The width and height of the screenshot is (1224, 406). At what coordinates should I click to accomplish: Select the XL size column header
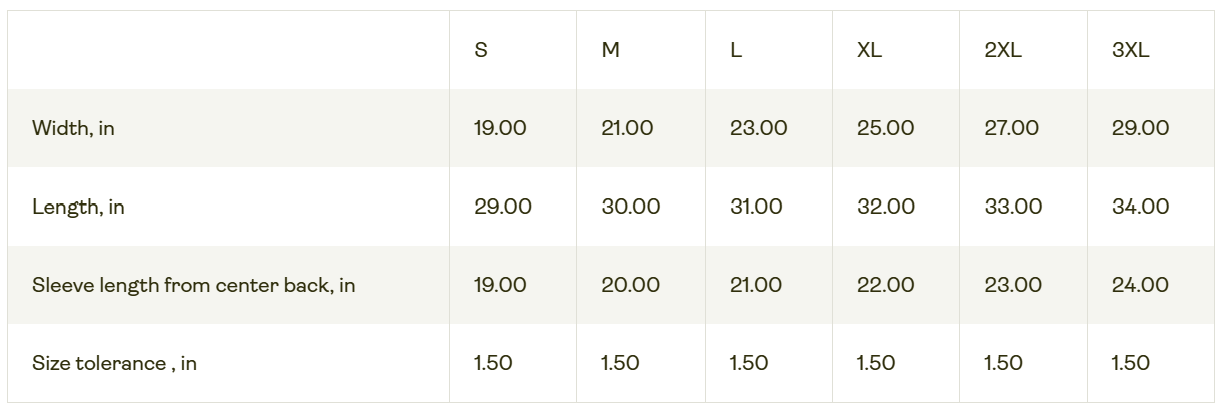pyautogui.click(x=869, y=50)
